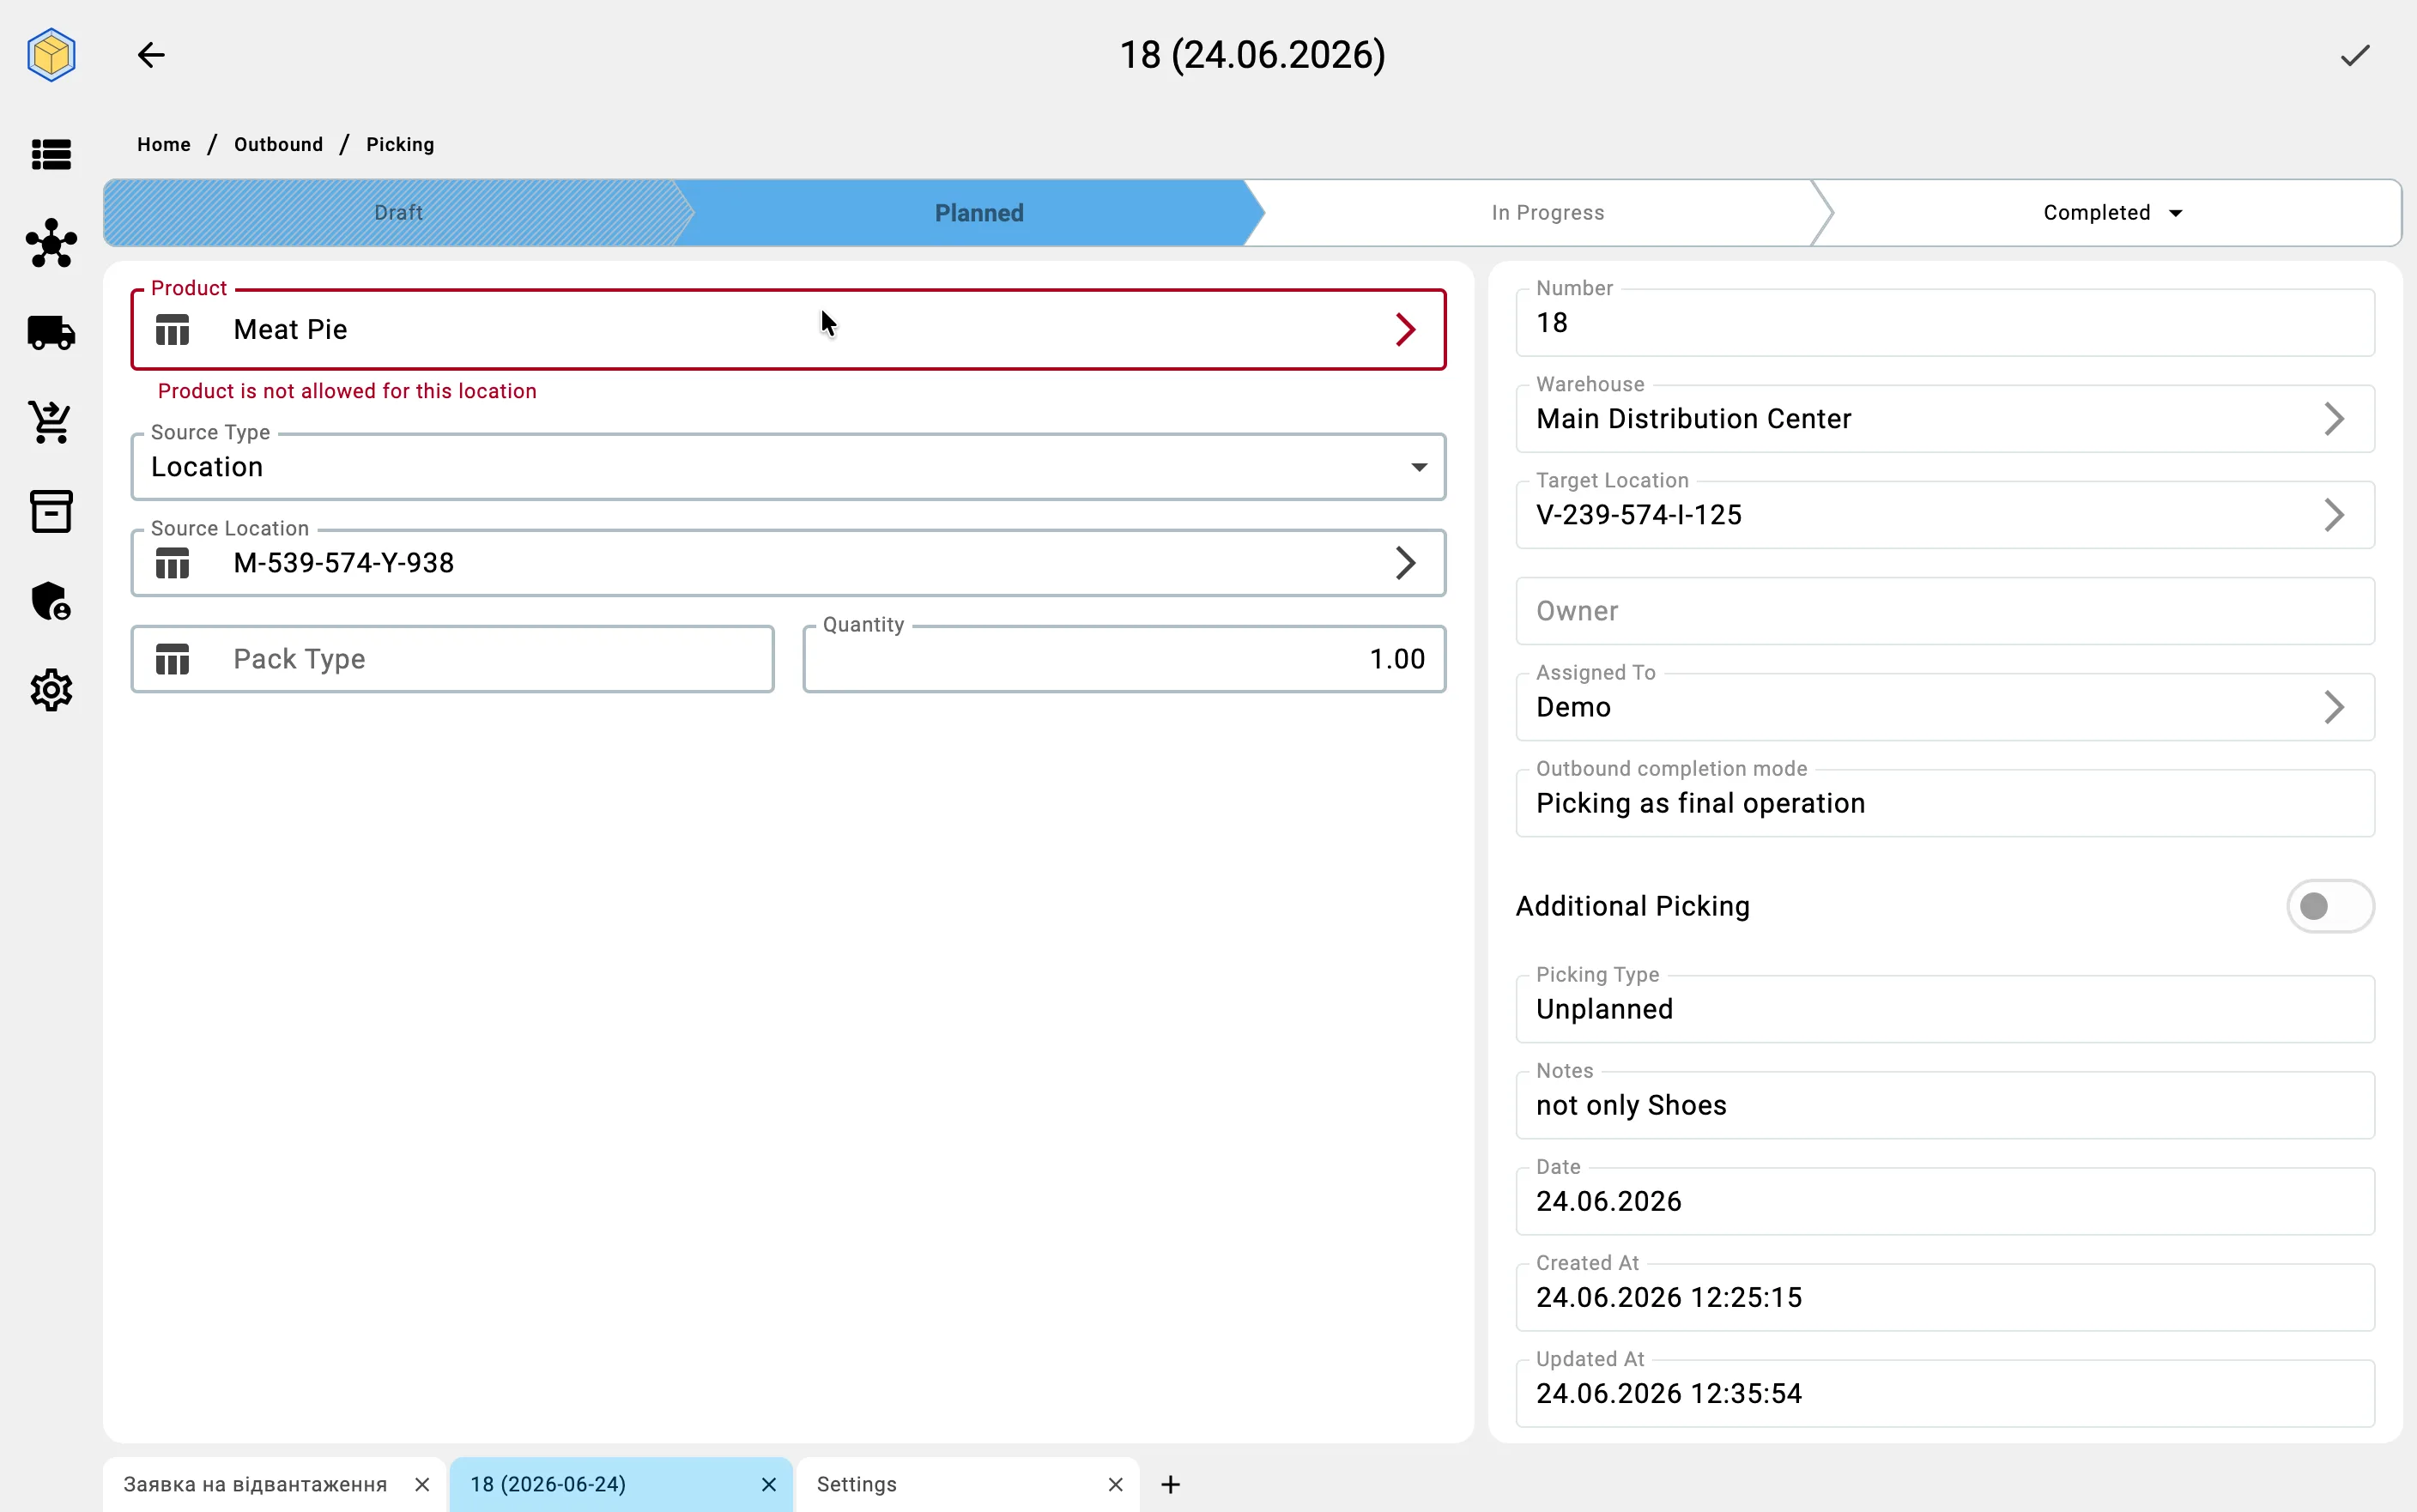This screenshot has height=1512, width=2417.
Task: Go to Outbound breadcrumb
Action: point(278,145)
